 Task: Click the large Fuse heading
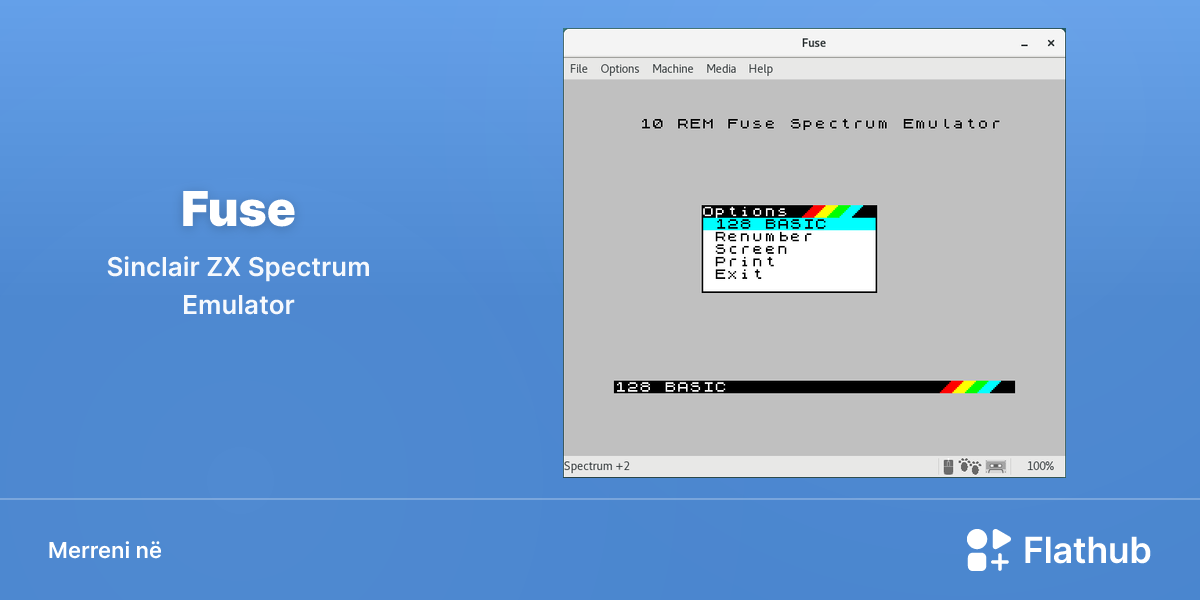click(238, 210)
